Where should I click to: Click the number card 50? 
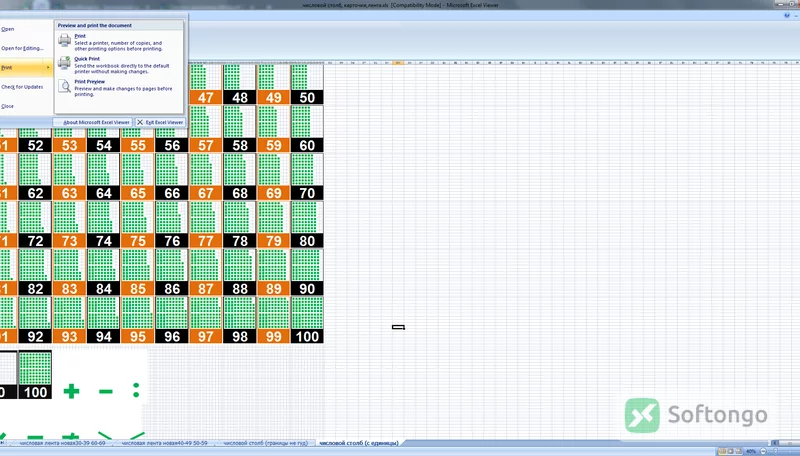tap(307, 84)
